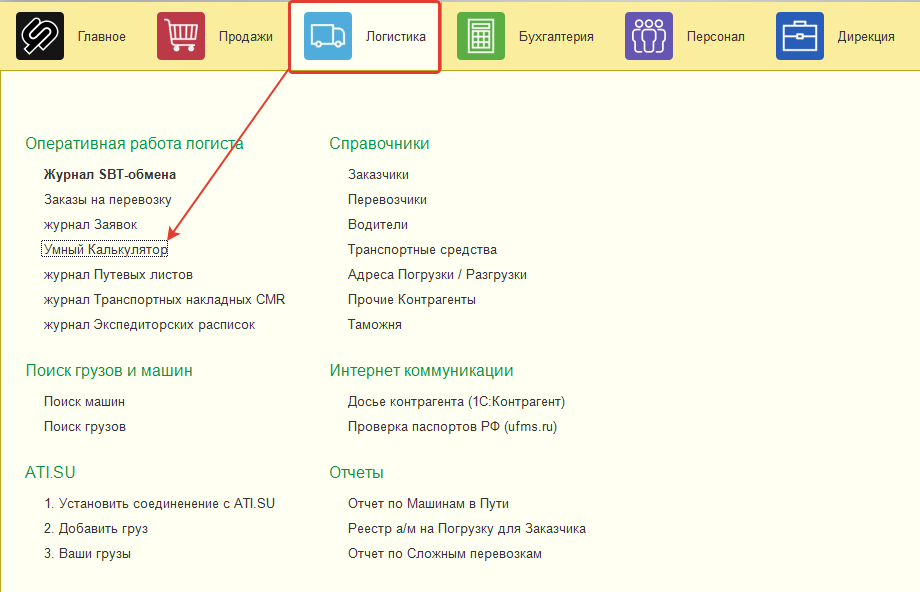Open the Водители directory
The height and width of the screenshot is (592, 920).
[x=378, y=225]
